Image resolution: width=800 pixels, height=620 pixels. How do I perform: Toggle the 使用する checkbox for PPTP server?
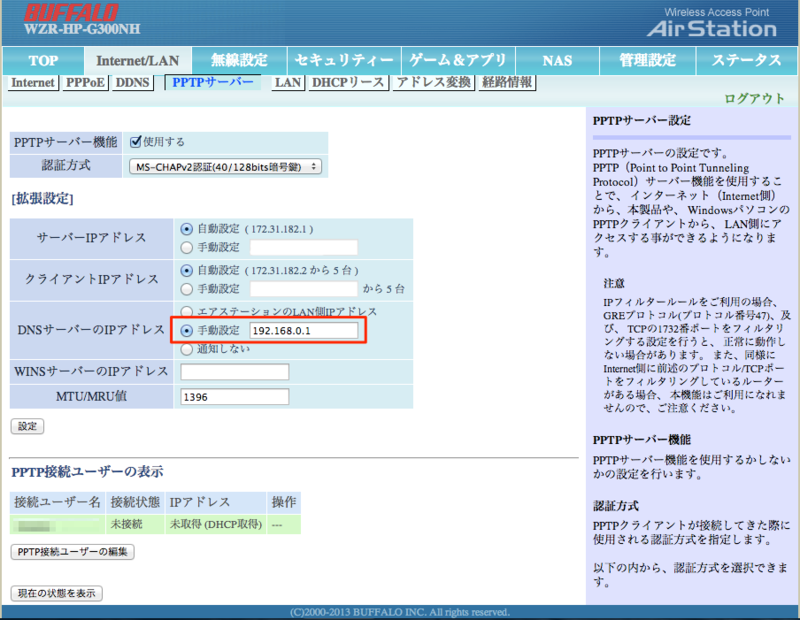pyautogui.click(x=135, y=142)
